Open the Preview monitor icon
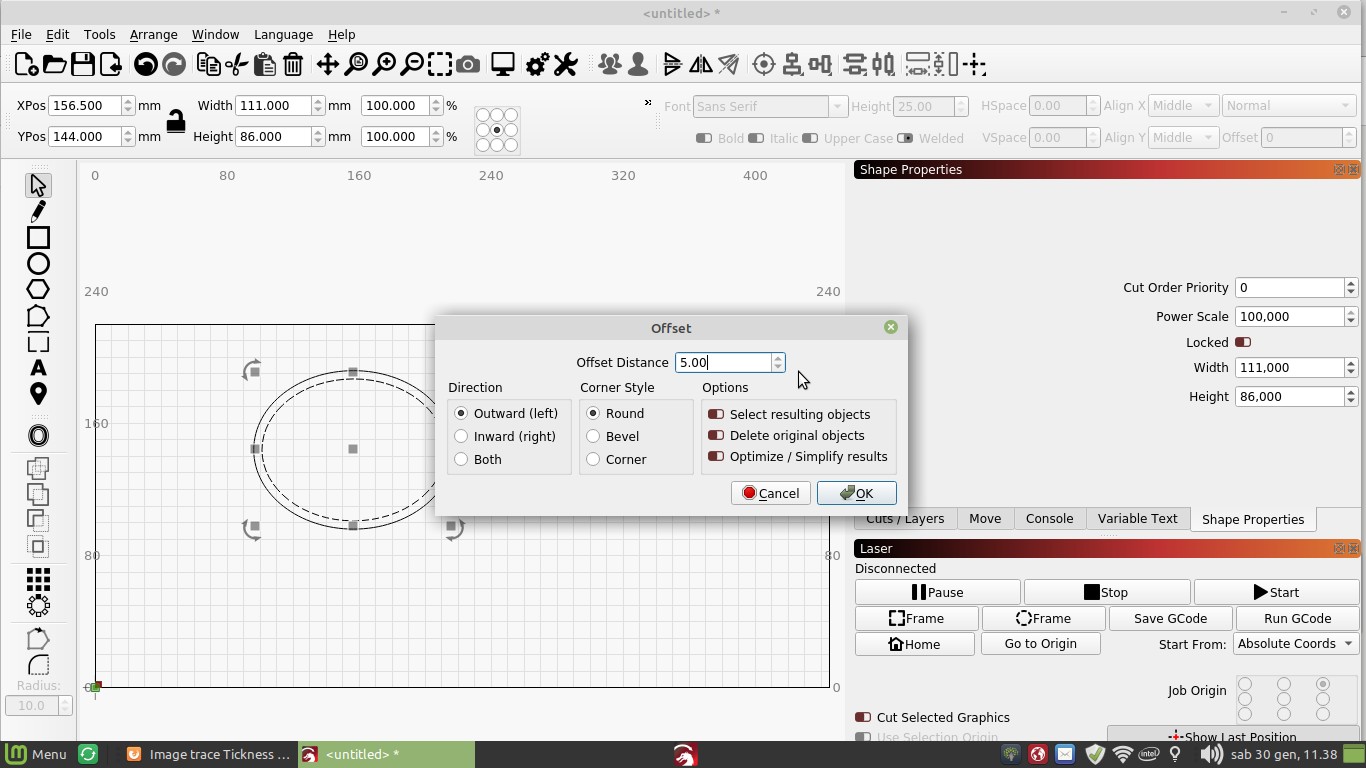This screenshot has height=768, width=1366. point(503,65)
